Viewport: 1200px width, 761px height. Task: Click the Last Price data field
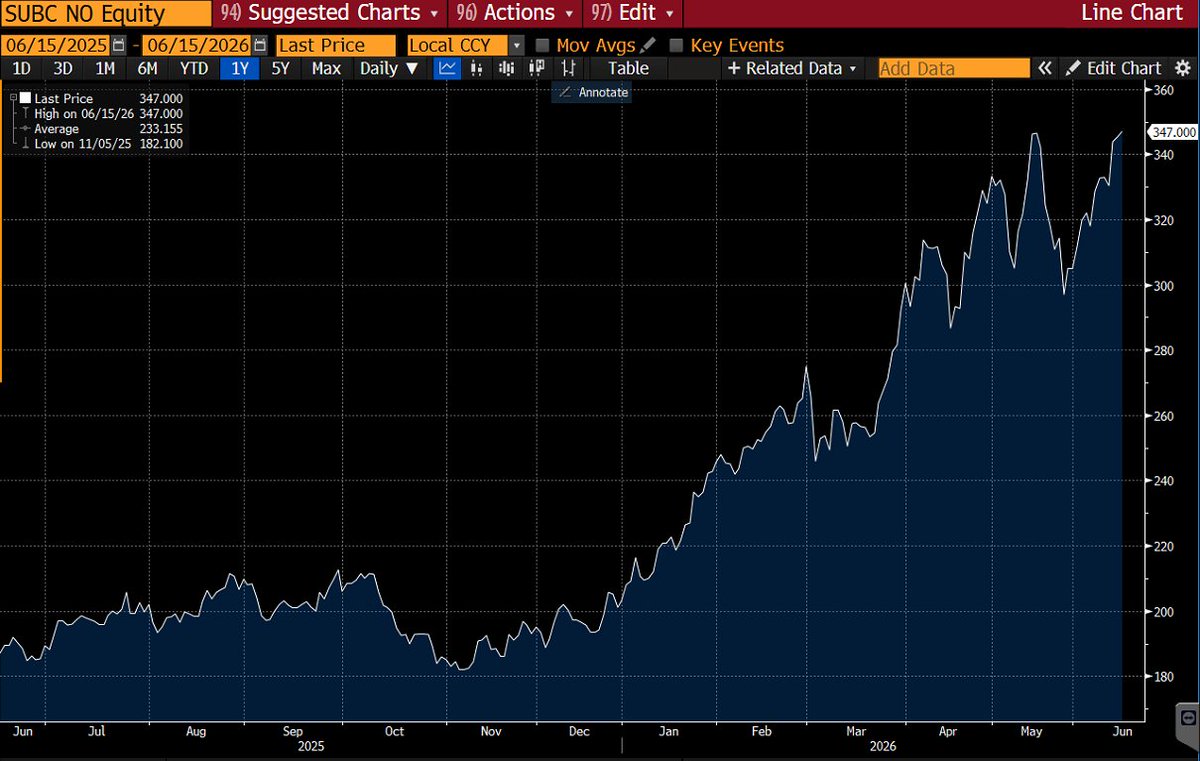pyautogui.click(x=336, y=45)
